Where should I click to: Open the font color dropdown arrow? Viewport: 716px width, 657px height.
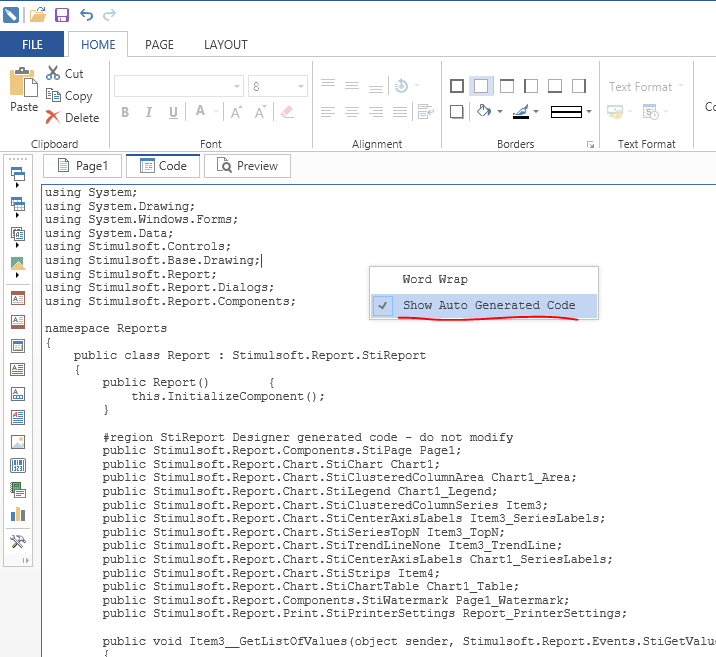[x=216, y=111]
